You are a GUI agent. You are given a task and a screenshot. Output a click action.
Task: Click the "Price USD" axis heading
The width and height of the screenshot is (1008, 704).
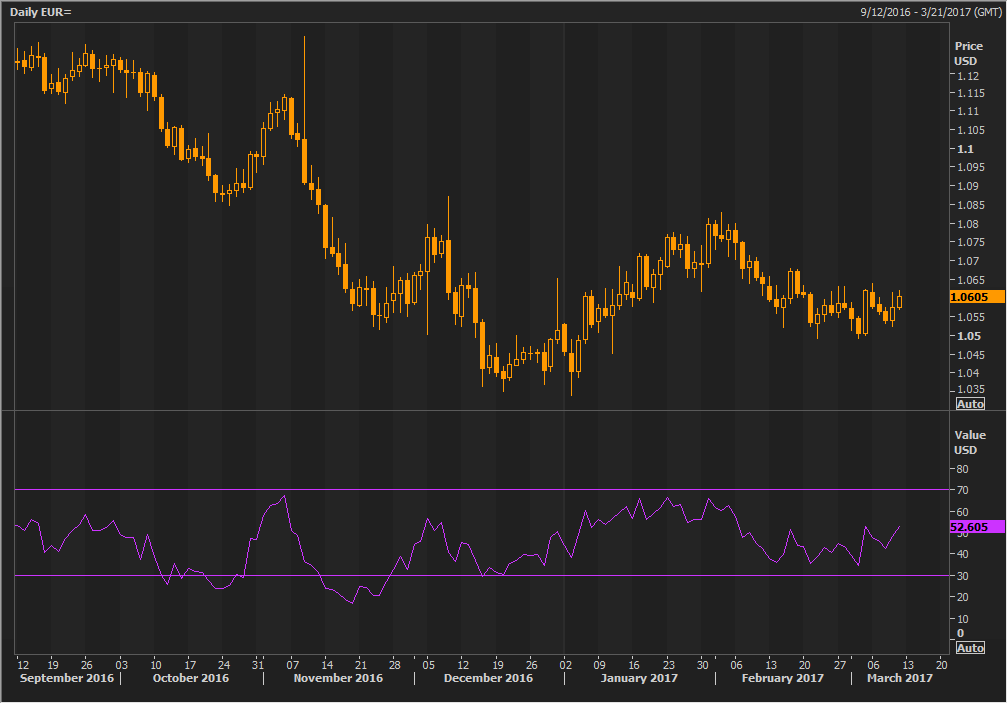coord(968,54)
